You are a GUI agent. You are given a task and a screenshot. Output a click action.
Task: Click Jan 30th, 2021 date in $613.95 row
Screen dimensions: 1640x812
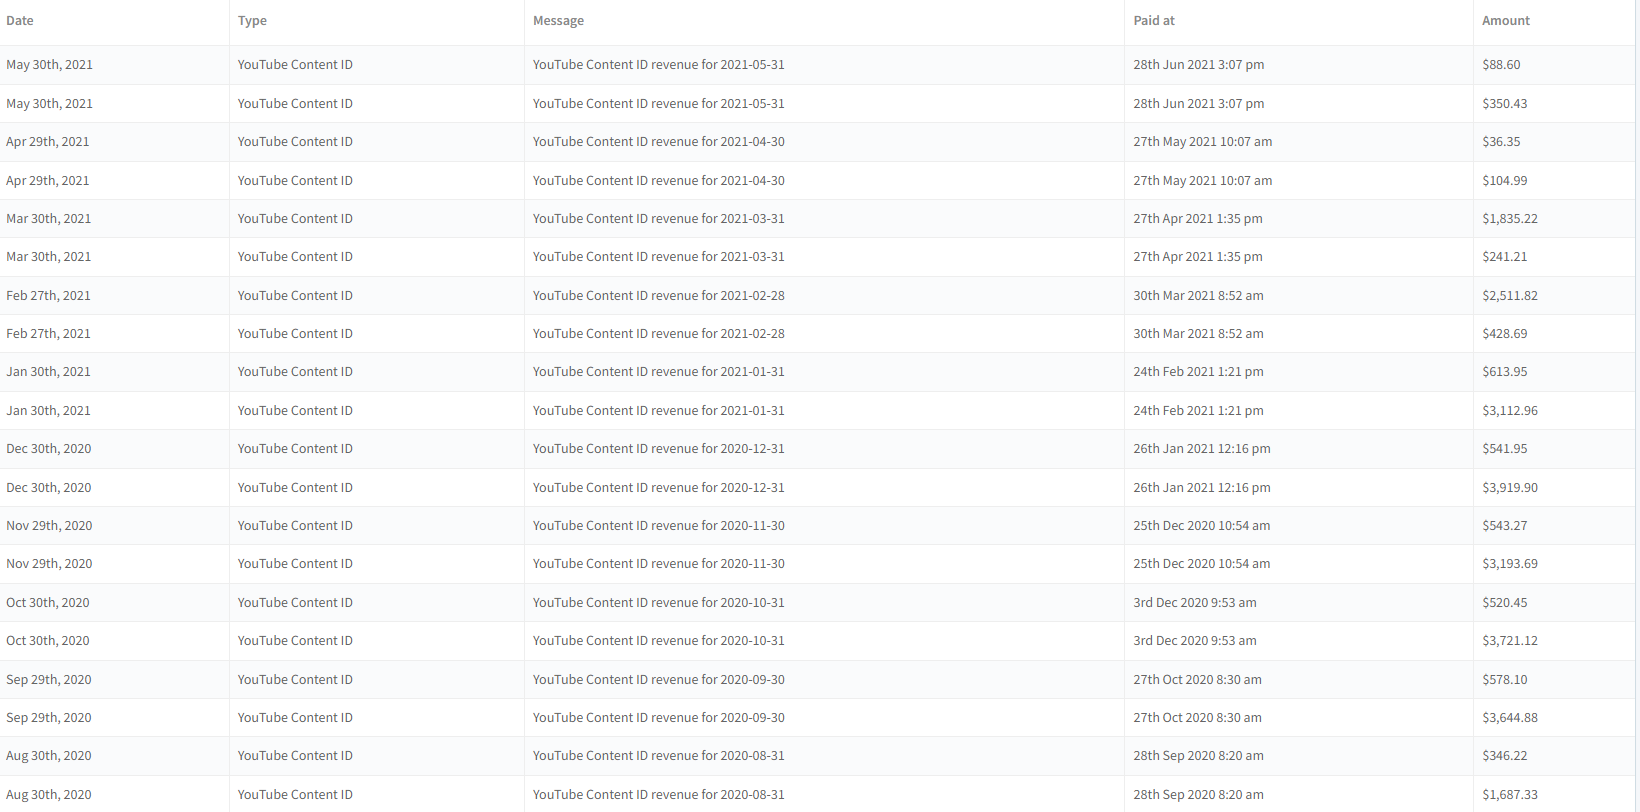pos(48,372)
